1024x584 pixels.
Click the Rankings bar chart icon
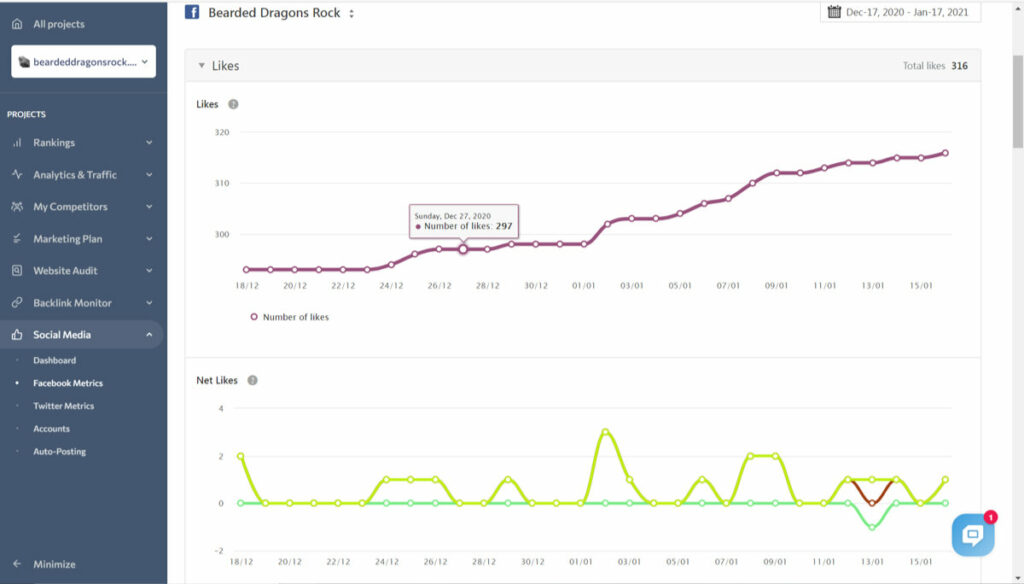[18, 142]
